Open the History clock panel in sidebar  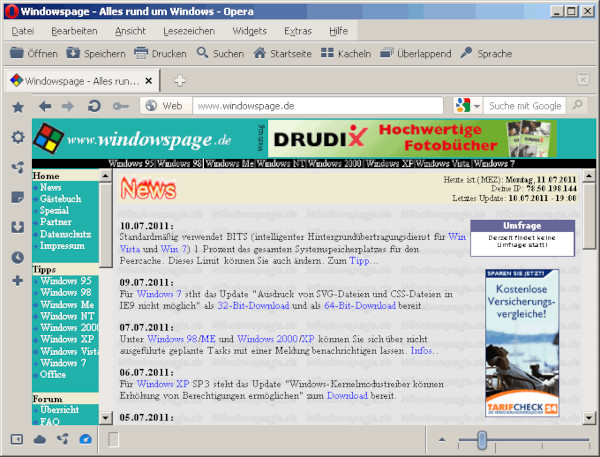click(17, 257)
